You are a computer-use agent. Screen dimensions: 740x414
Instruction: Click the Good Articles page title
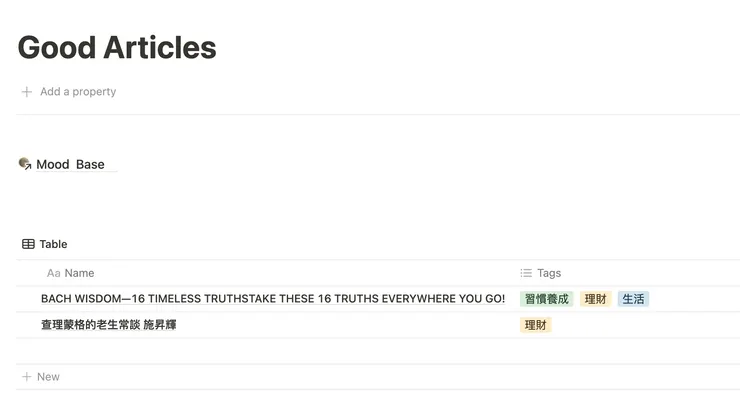(117, 47)
